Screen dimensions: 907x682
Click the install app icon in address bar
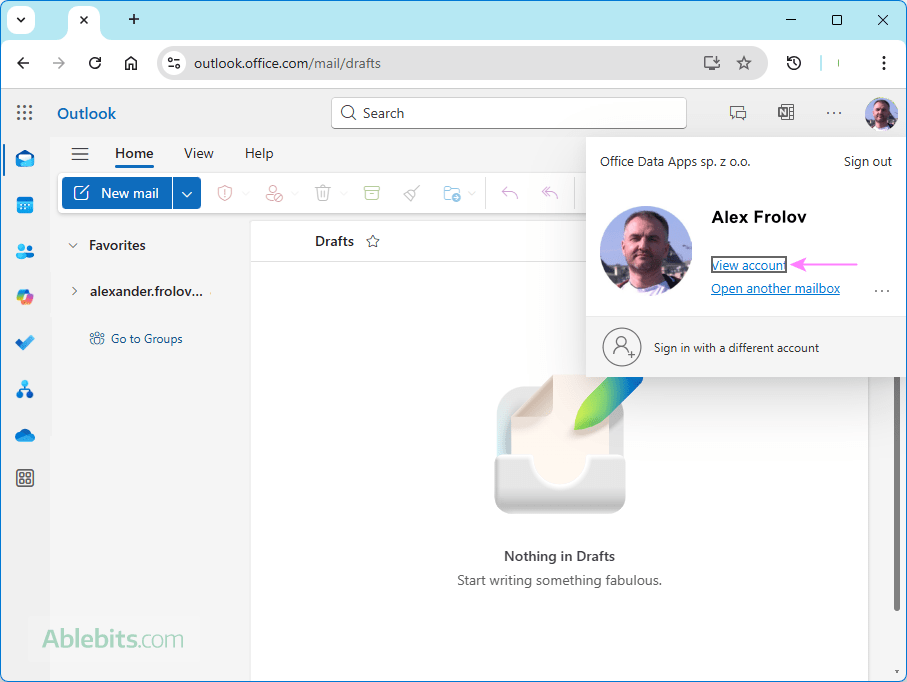coord(711,63)
